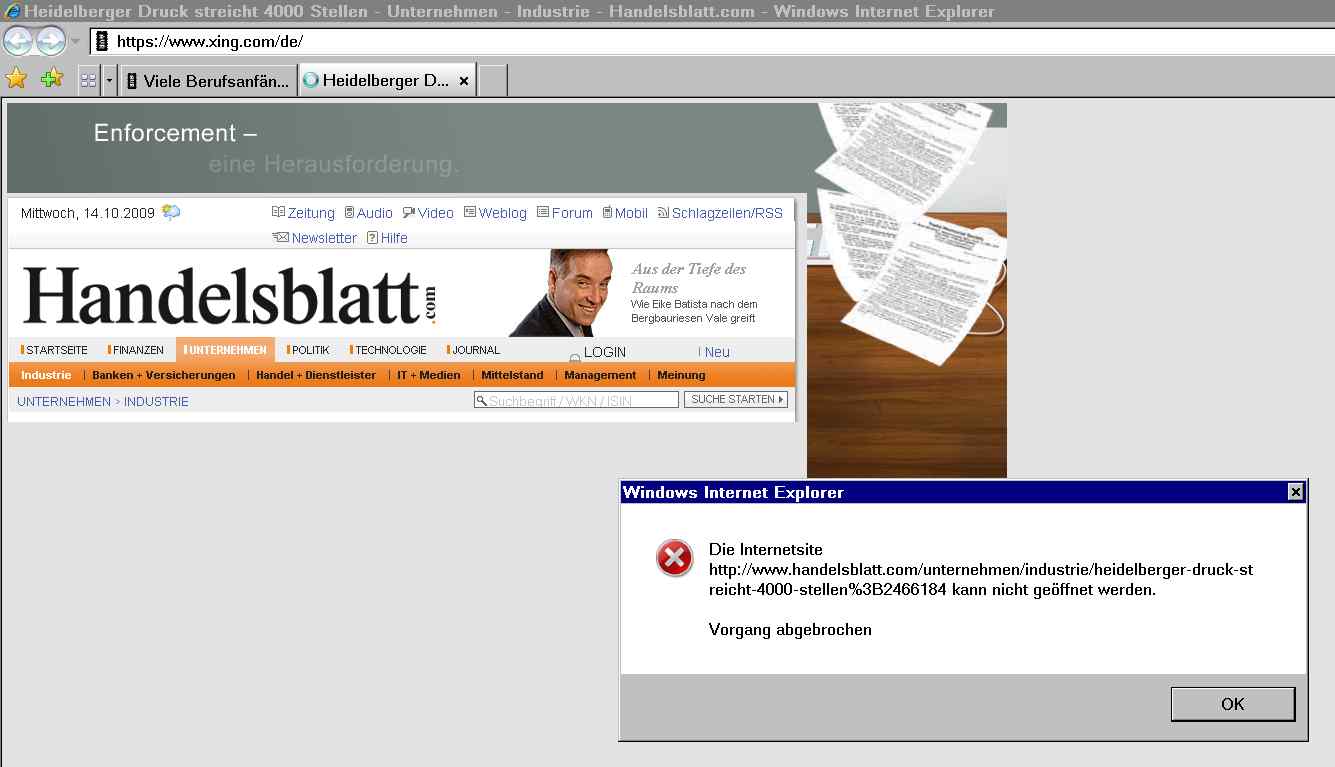
Task: Go back with the browser Back arrow
Action: click(x=18, y=41)
